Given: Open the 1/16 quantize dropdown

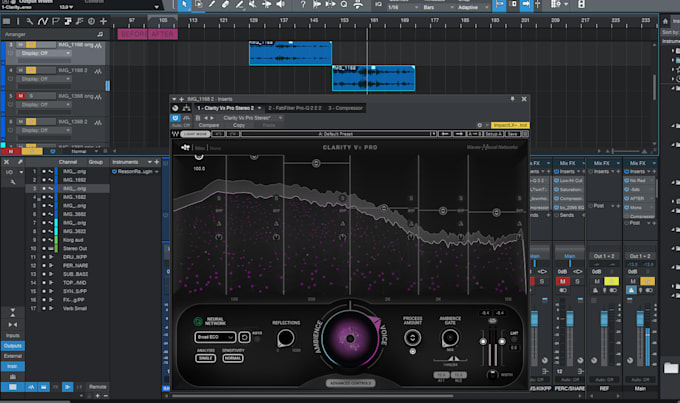Looking at the screenshot, I should coord(403,7).
